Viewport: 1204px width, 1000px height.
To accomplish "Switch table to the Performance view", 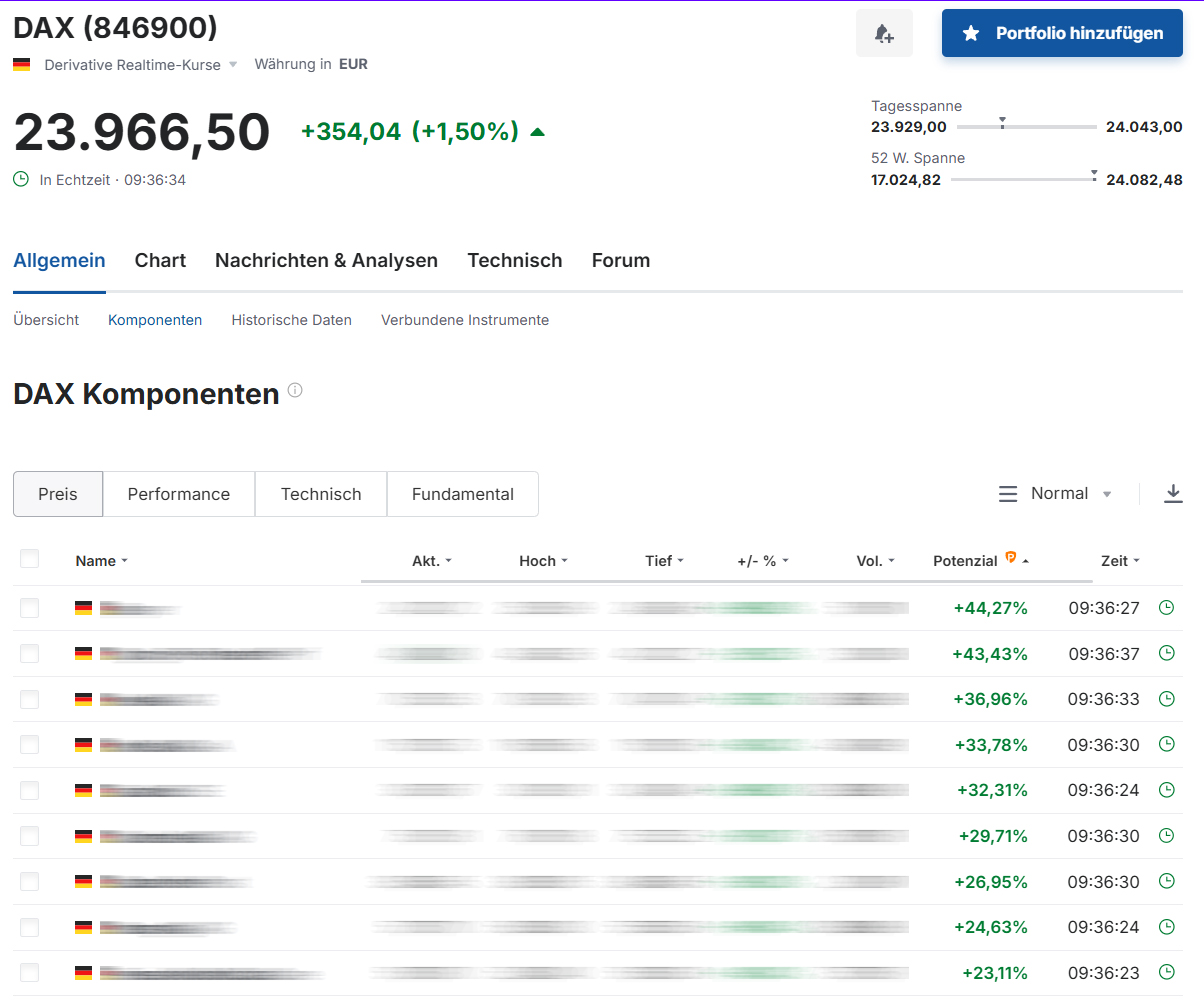I will (179, 494).
